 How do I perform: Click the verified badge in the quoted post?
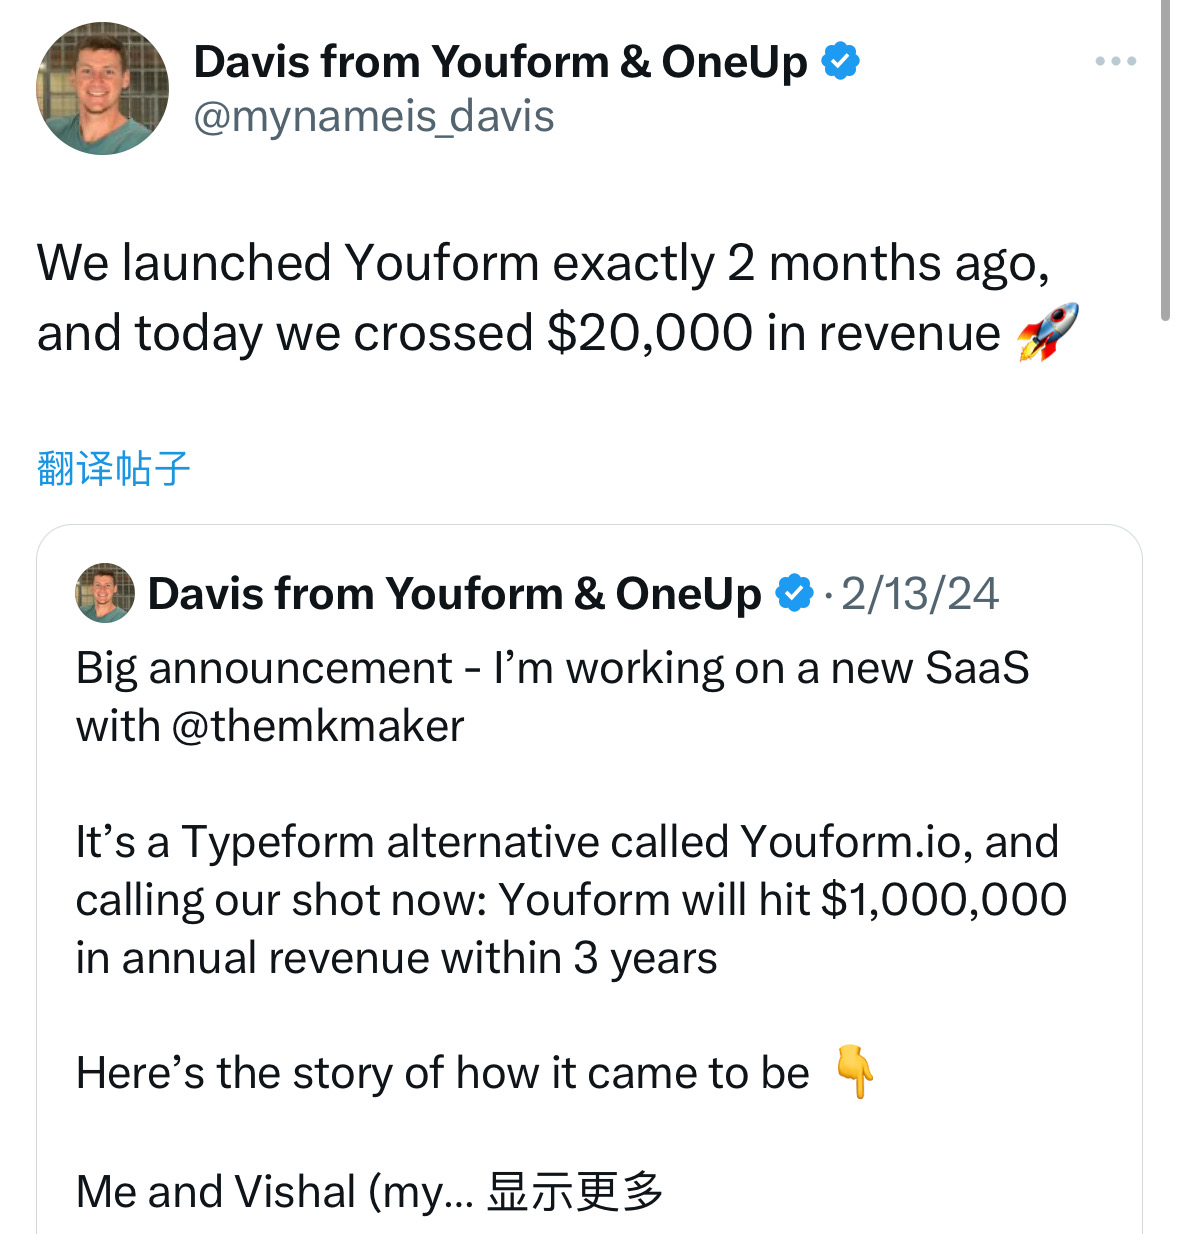click(x=795, y=593)
